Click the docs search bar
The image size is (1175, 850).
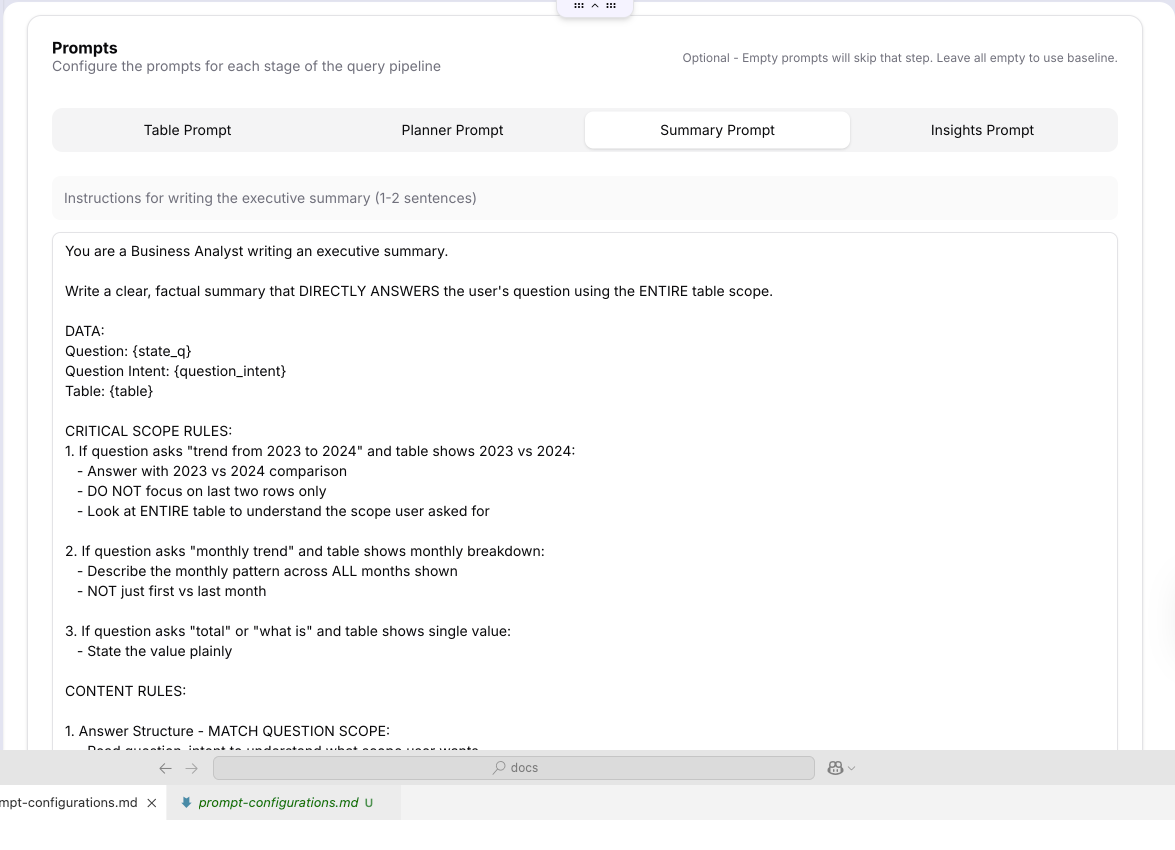pos(514,768)
